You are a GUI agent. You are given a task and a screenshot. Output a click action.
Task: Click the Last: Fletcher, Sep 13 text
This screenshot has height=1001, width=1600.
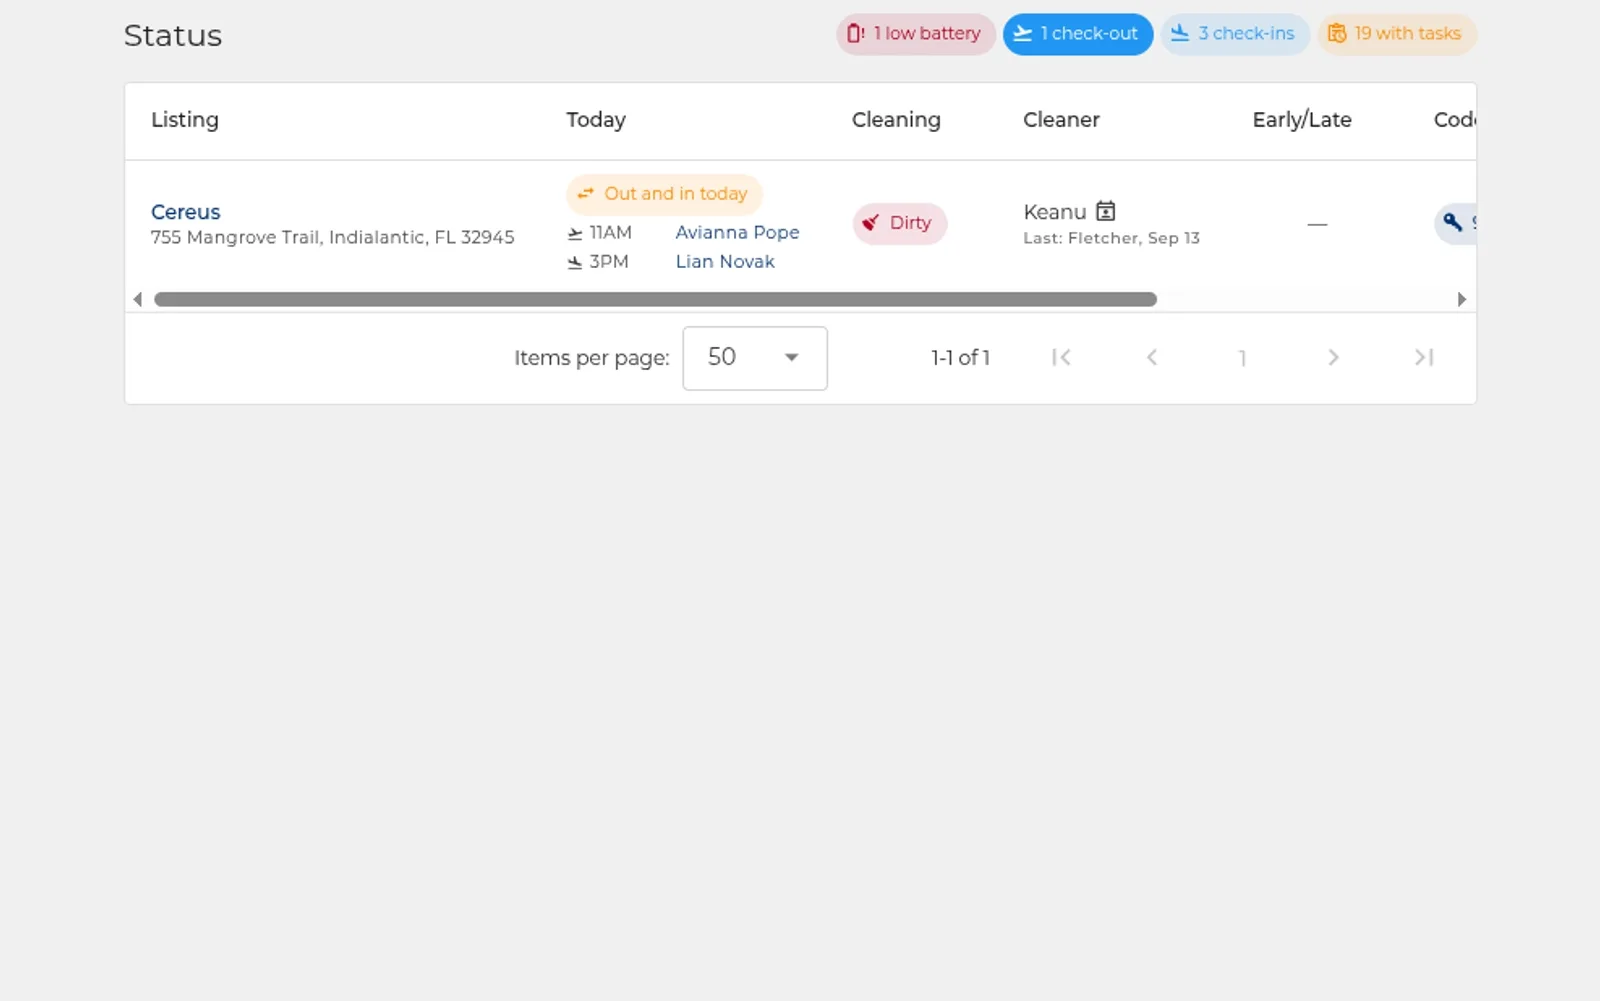1111,238
